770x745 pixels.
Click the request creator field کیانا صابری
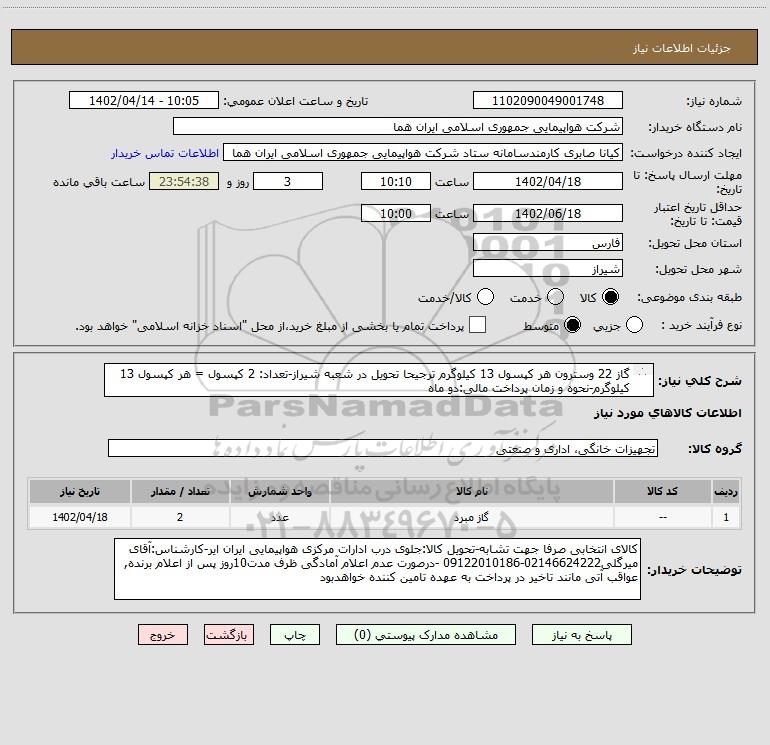click(x=423, y=153)
